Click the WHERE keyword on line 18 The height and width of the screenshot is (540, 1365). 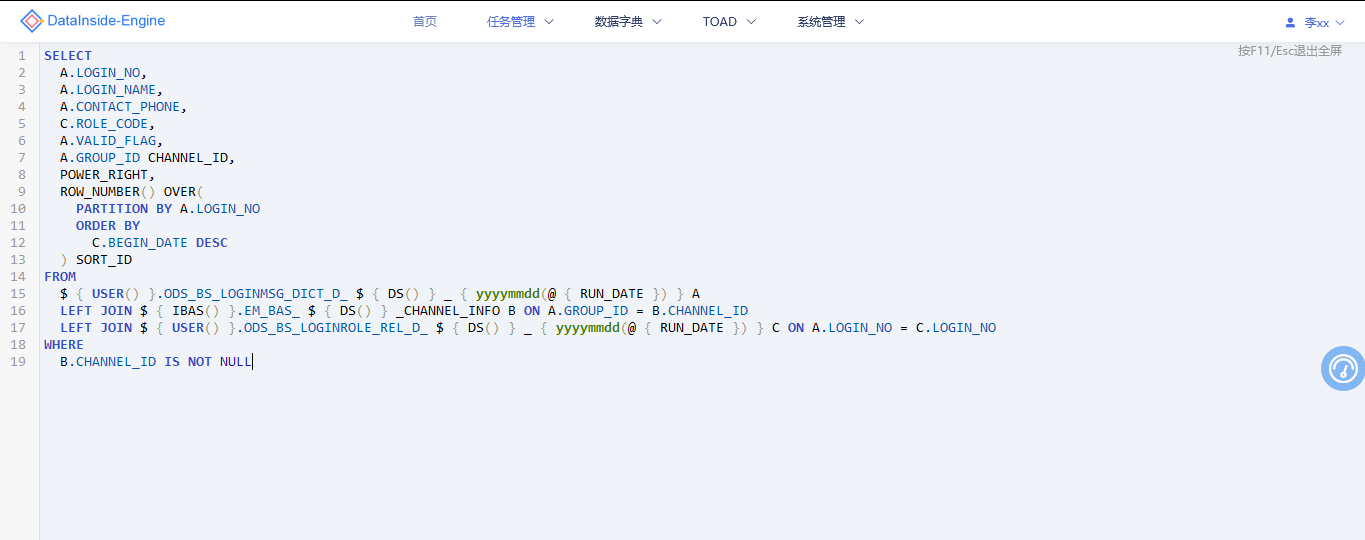click(64, 345)
